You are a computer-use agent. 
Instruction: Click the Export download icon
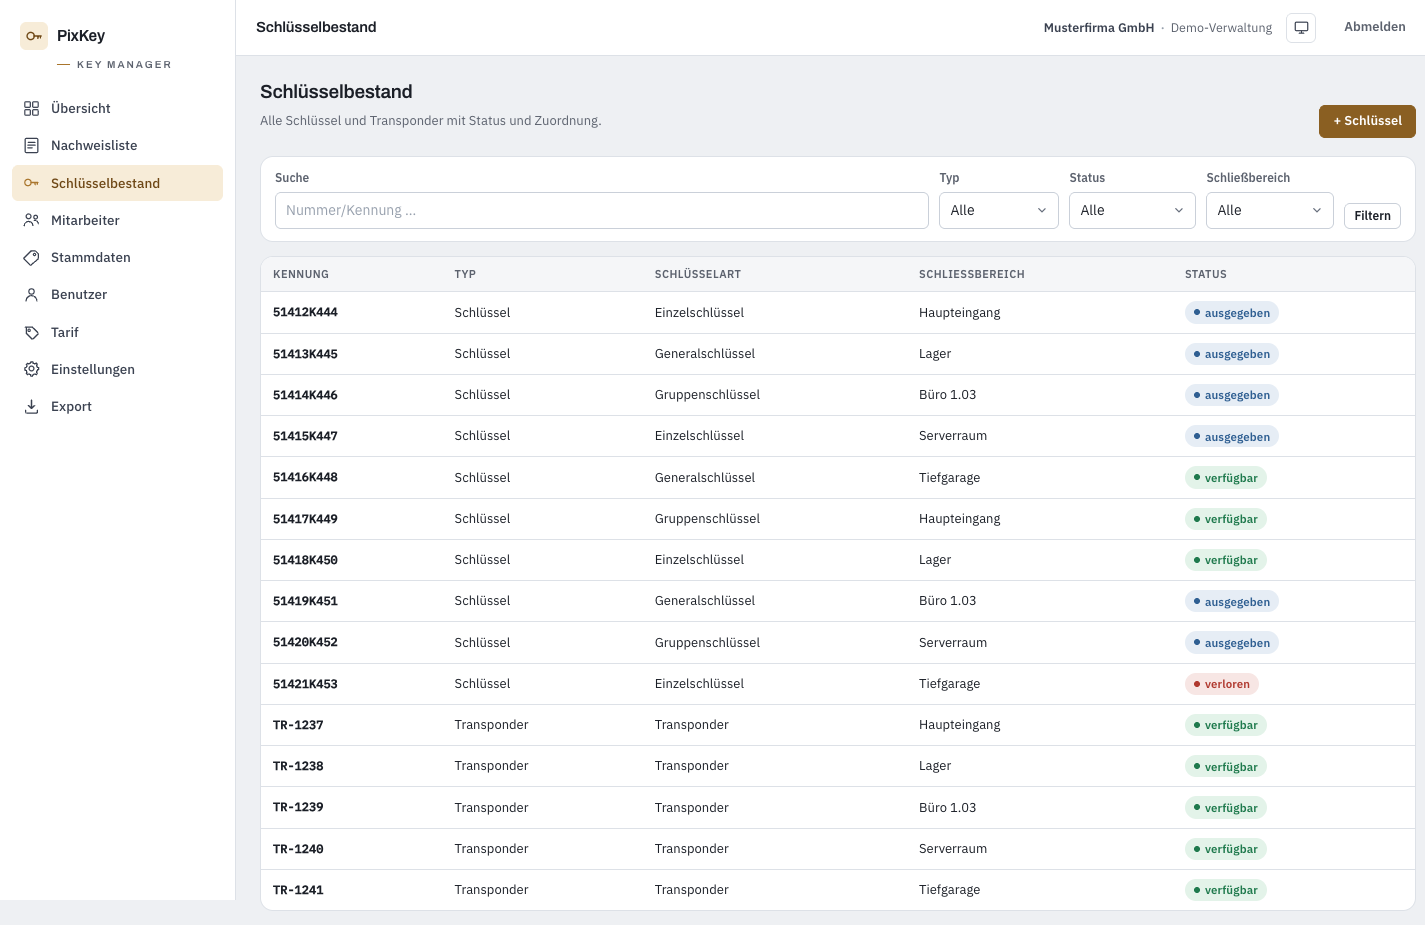click(32, 406)
